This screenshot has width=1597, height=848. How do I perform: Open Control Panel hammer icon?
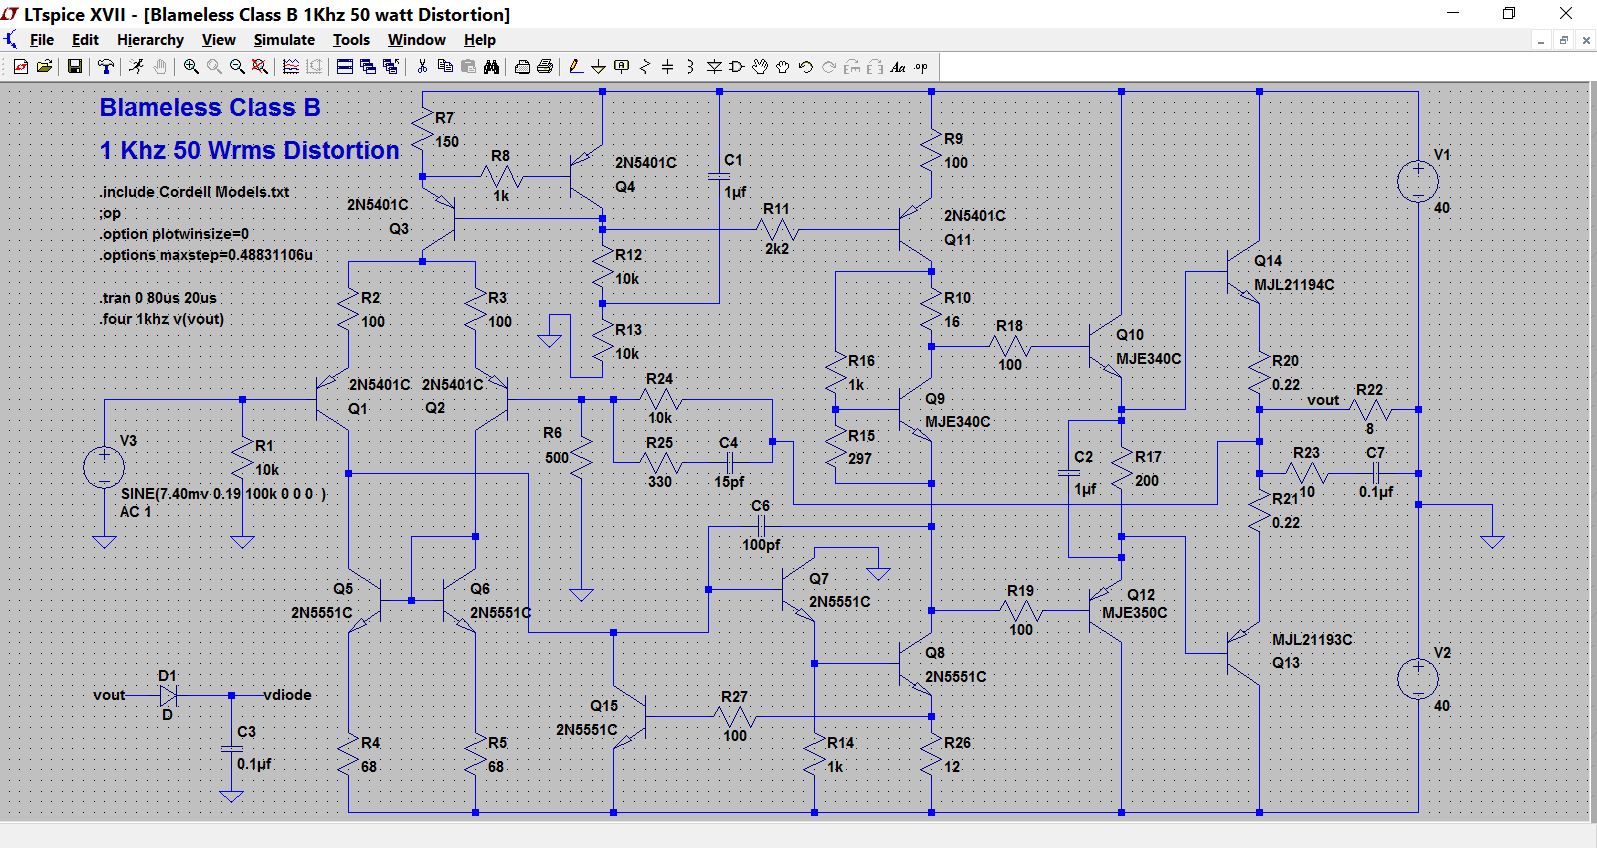[106, 67]
